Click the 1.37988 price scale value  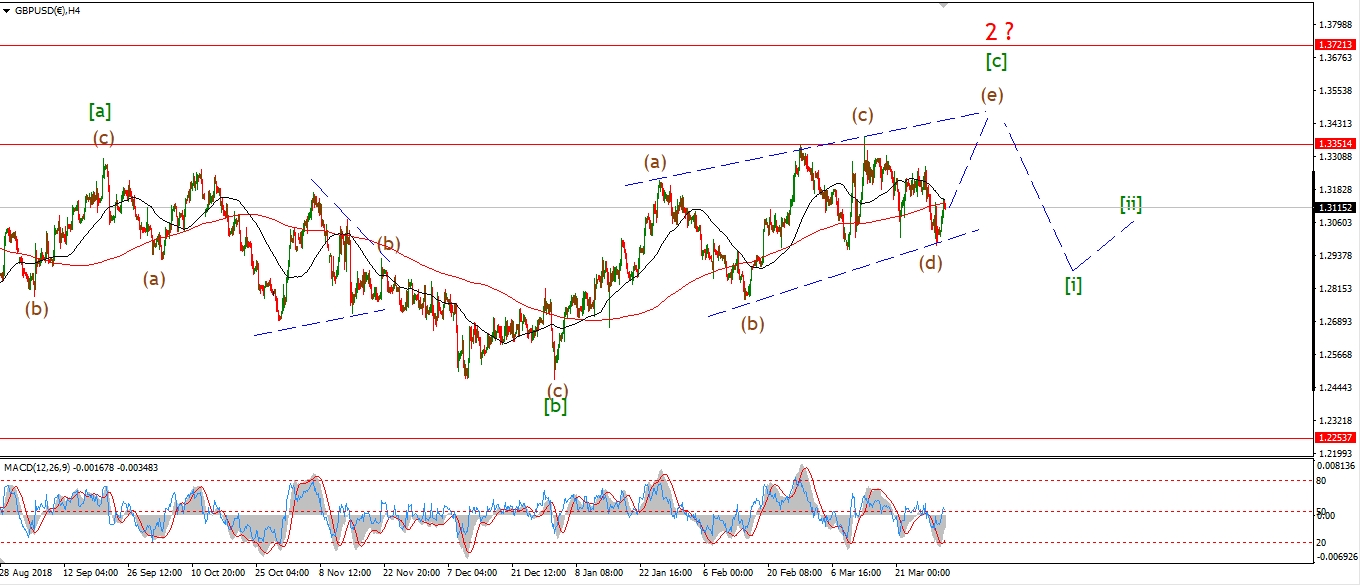(x=1334, y=24)
